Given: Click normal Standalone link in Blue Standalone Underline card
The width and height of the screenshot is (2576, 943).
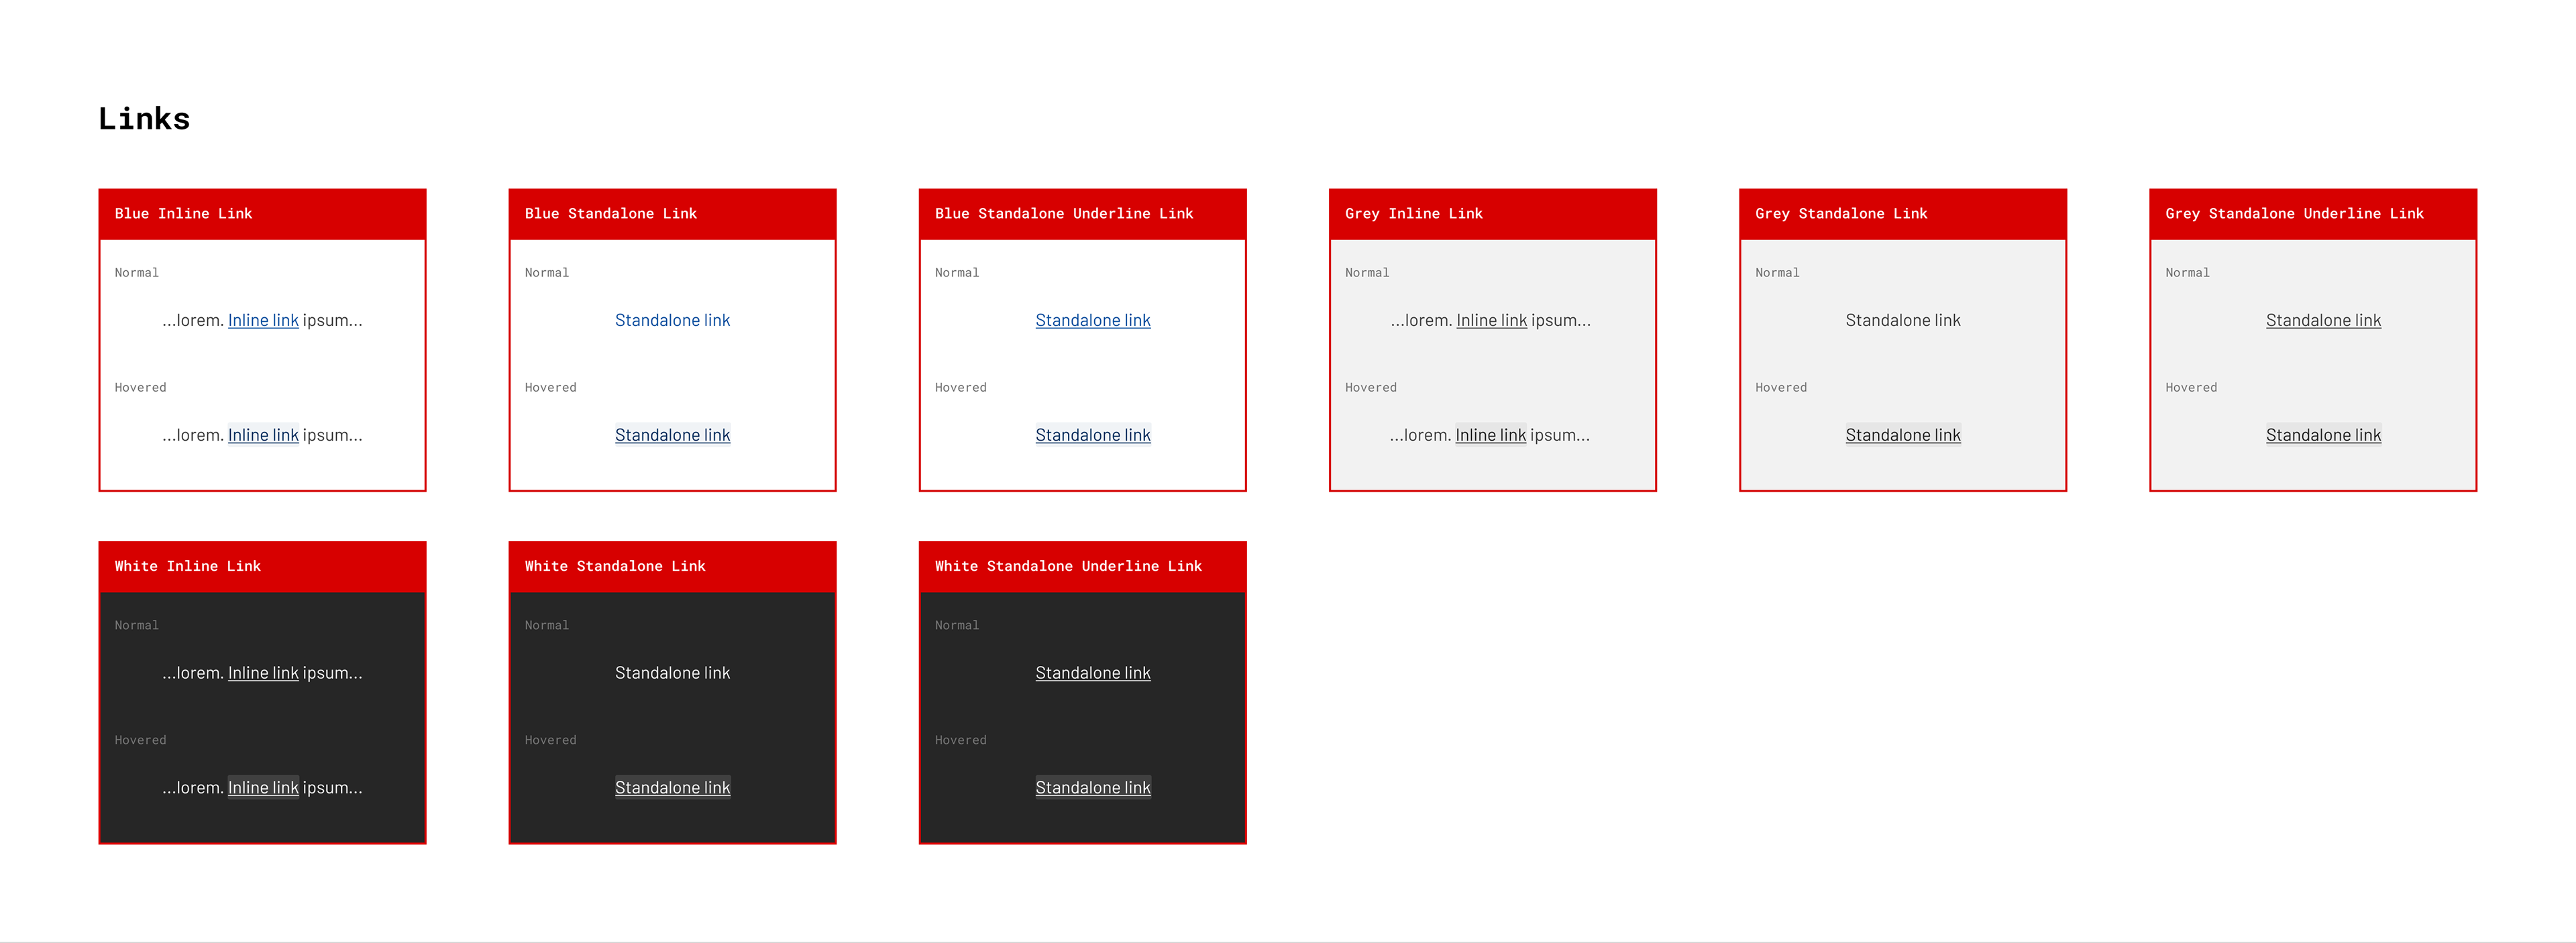Looking at the screenshot, I should click(x=1093, y=320).
